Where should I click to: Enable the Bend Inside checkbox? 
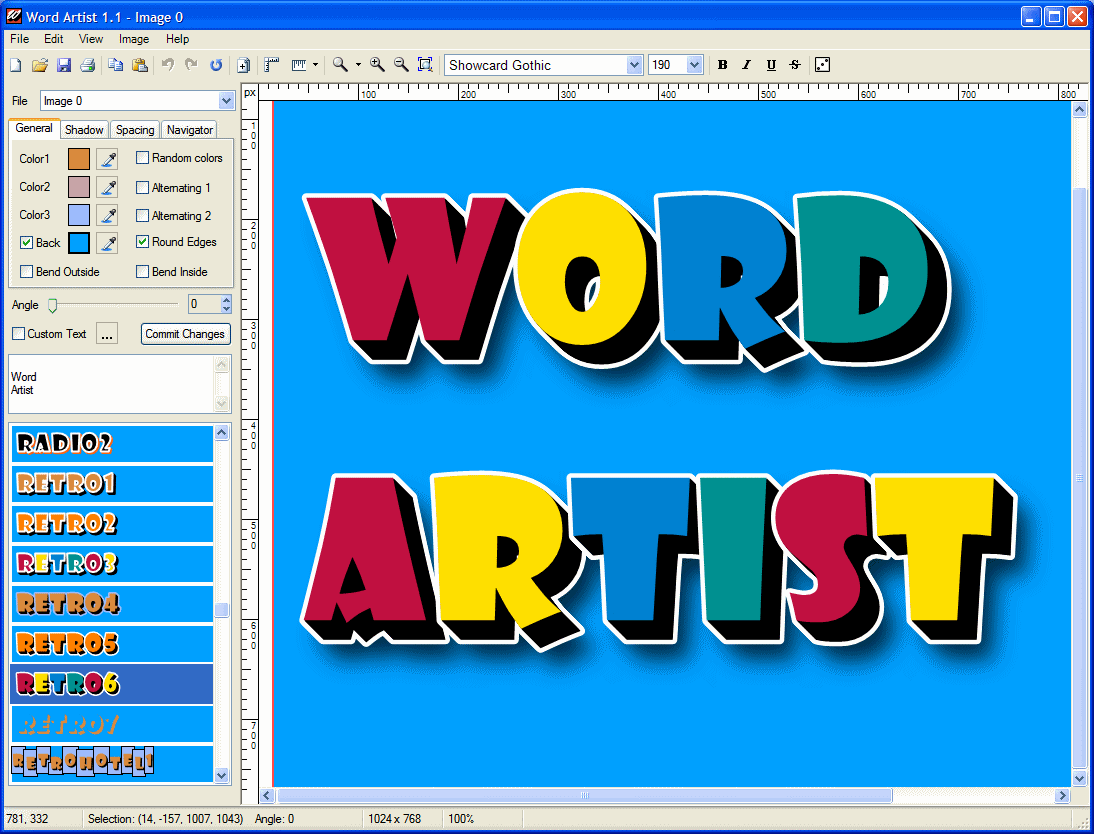[x=142, y=271]
